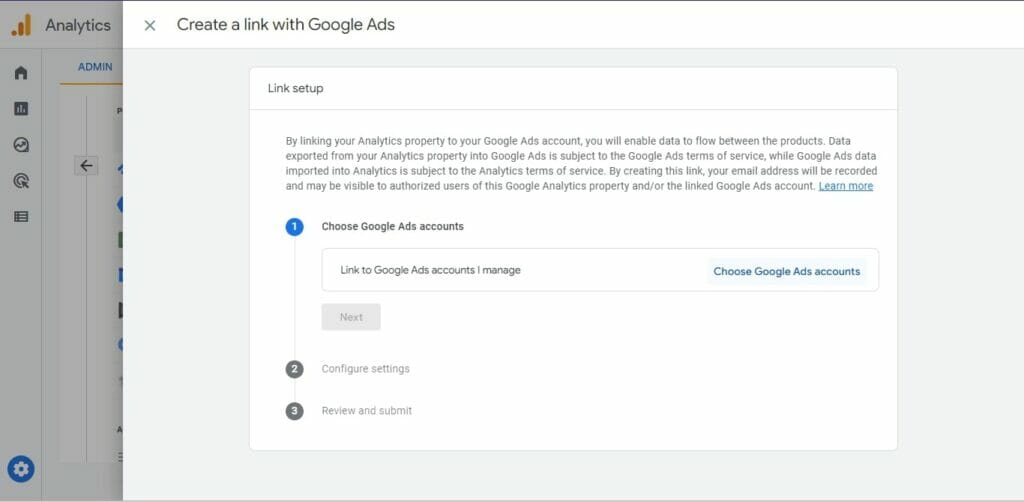
Task: Click 'Link to Google Ads accounts I manage' text
Action: [x=430, y=270]
